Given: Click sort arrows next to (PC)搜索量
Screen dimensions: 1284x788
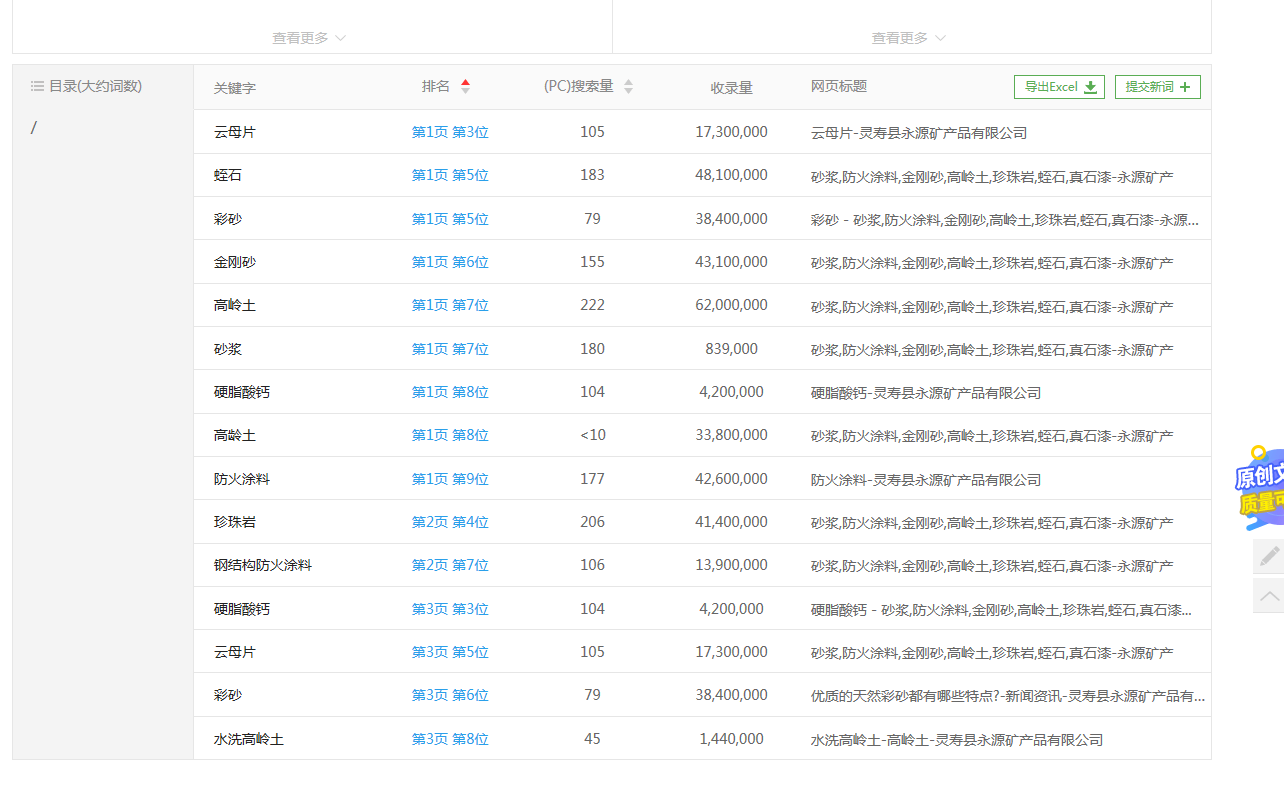Looking at the screenshot, I should (627, 86).
